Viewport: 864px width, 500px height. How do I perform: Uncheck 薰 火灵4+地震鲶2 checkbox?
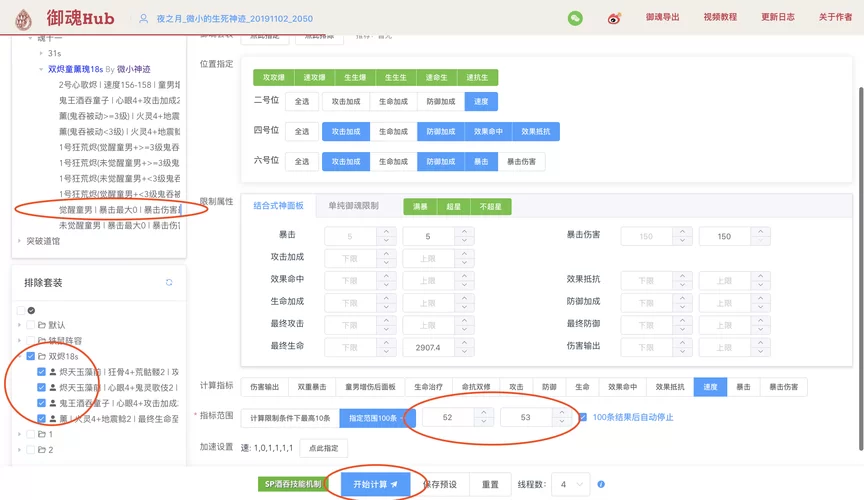tap(41, 418)
